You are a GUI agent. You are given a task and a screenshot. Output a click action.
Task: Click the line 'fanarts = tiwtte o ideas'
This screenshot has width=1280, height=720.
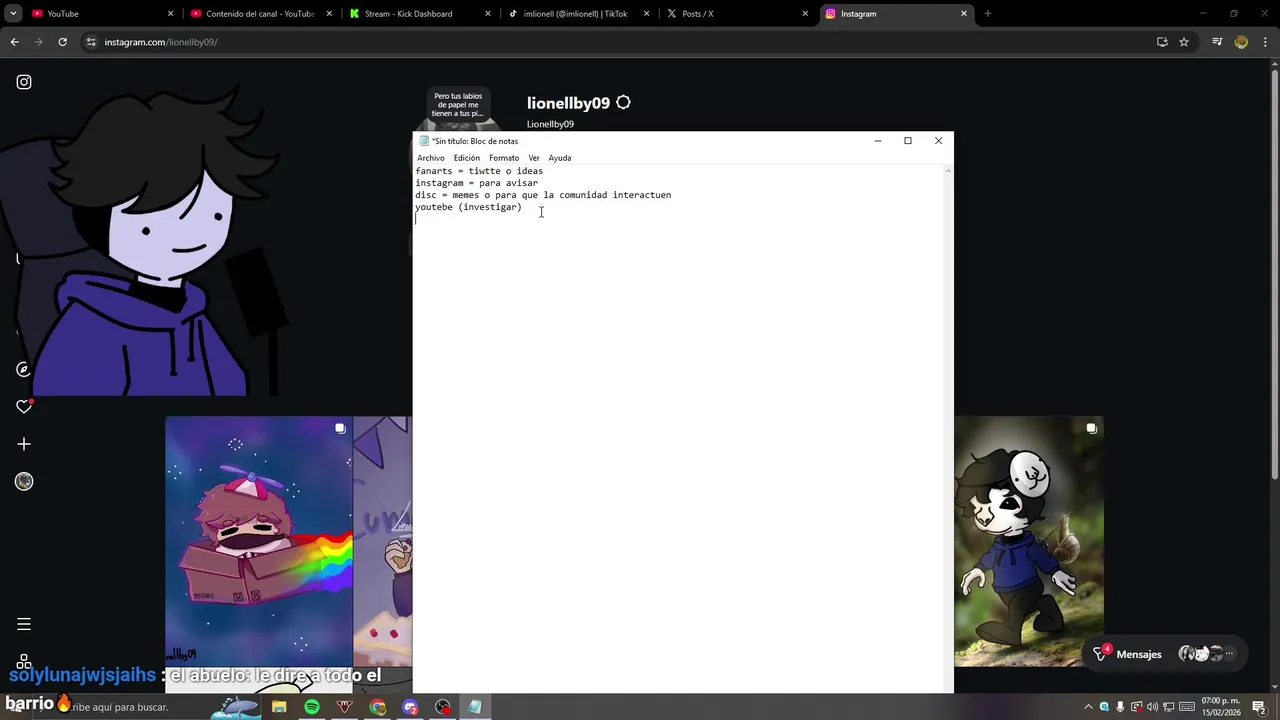pos(479,171)
